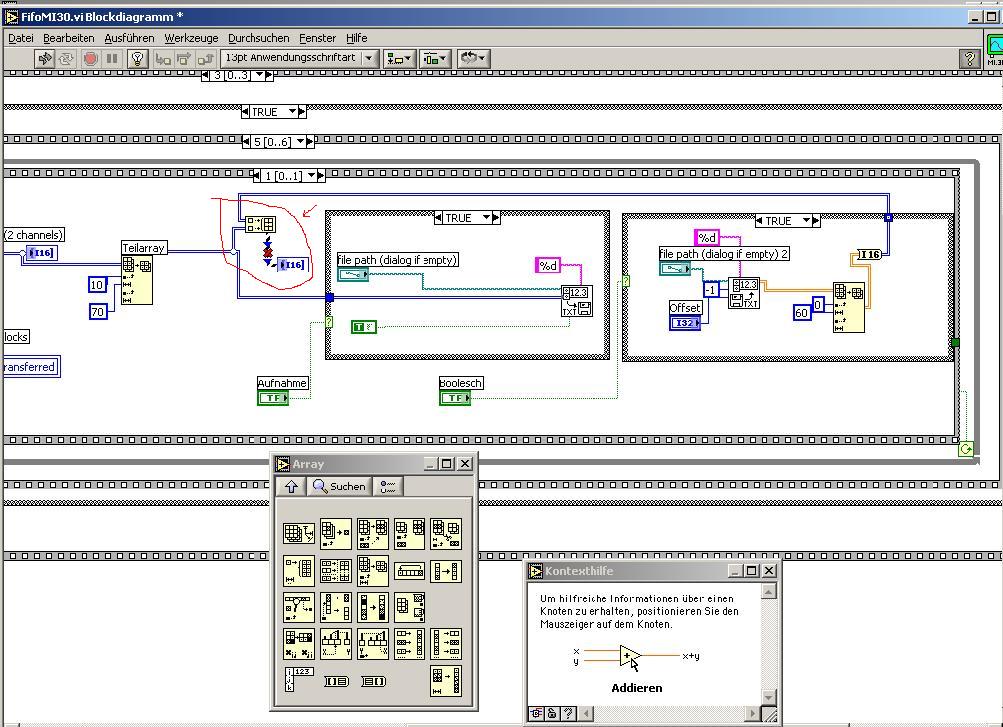Click the Pause button in the toolbar
Screen dimensions: 1003x727
[112, 59]
